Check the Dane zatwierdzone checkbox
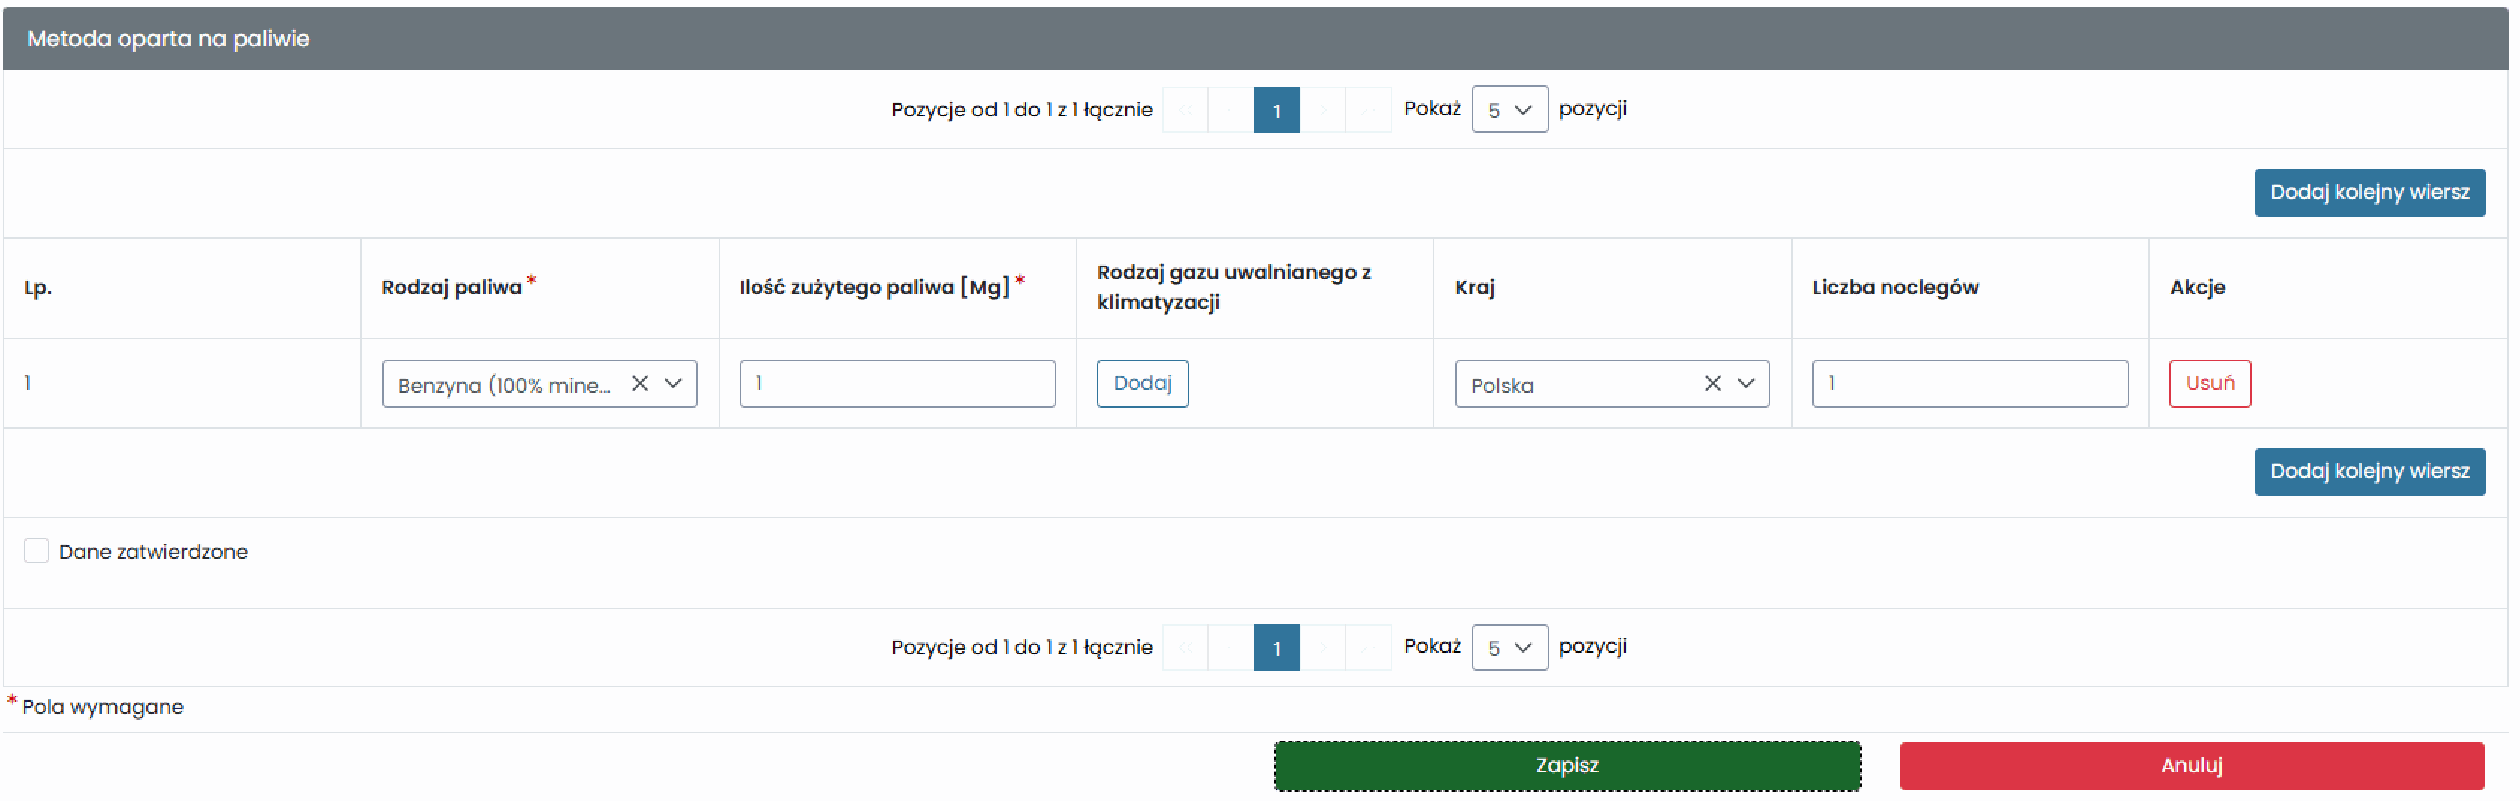The width and height of the screenshot is (2520, 801). click(x=37, y=551)
